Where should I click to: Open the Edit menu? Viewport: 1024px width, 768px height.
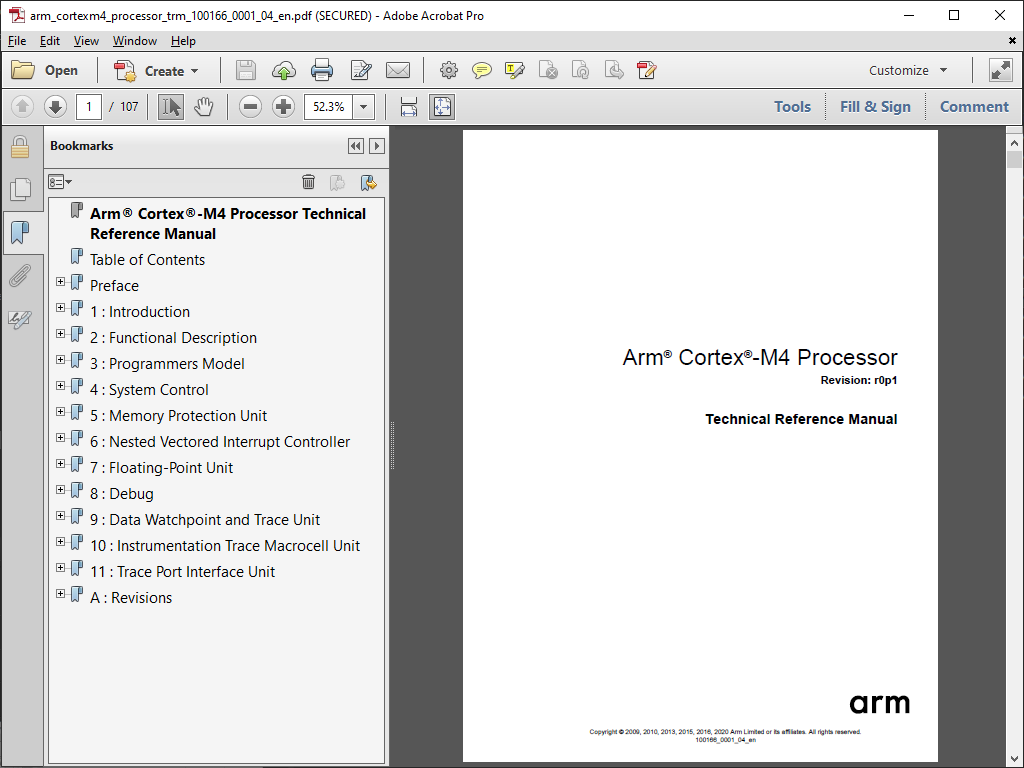tap(50, 40)
